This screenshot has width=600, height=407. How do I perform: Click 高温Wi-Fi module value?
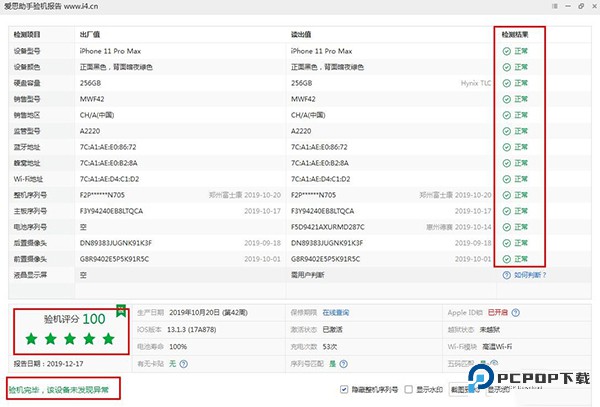(x=497, y=347)
